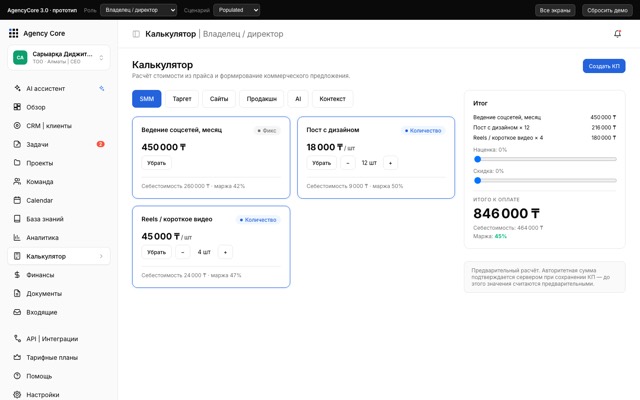Open the Сценарий dropdown Populated
Screen dimensions: 640x400
pyautogui.click(x=237, y=10)
